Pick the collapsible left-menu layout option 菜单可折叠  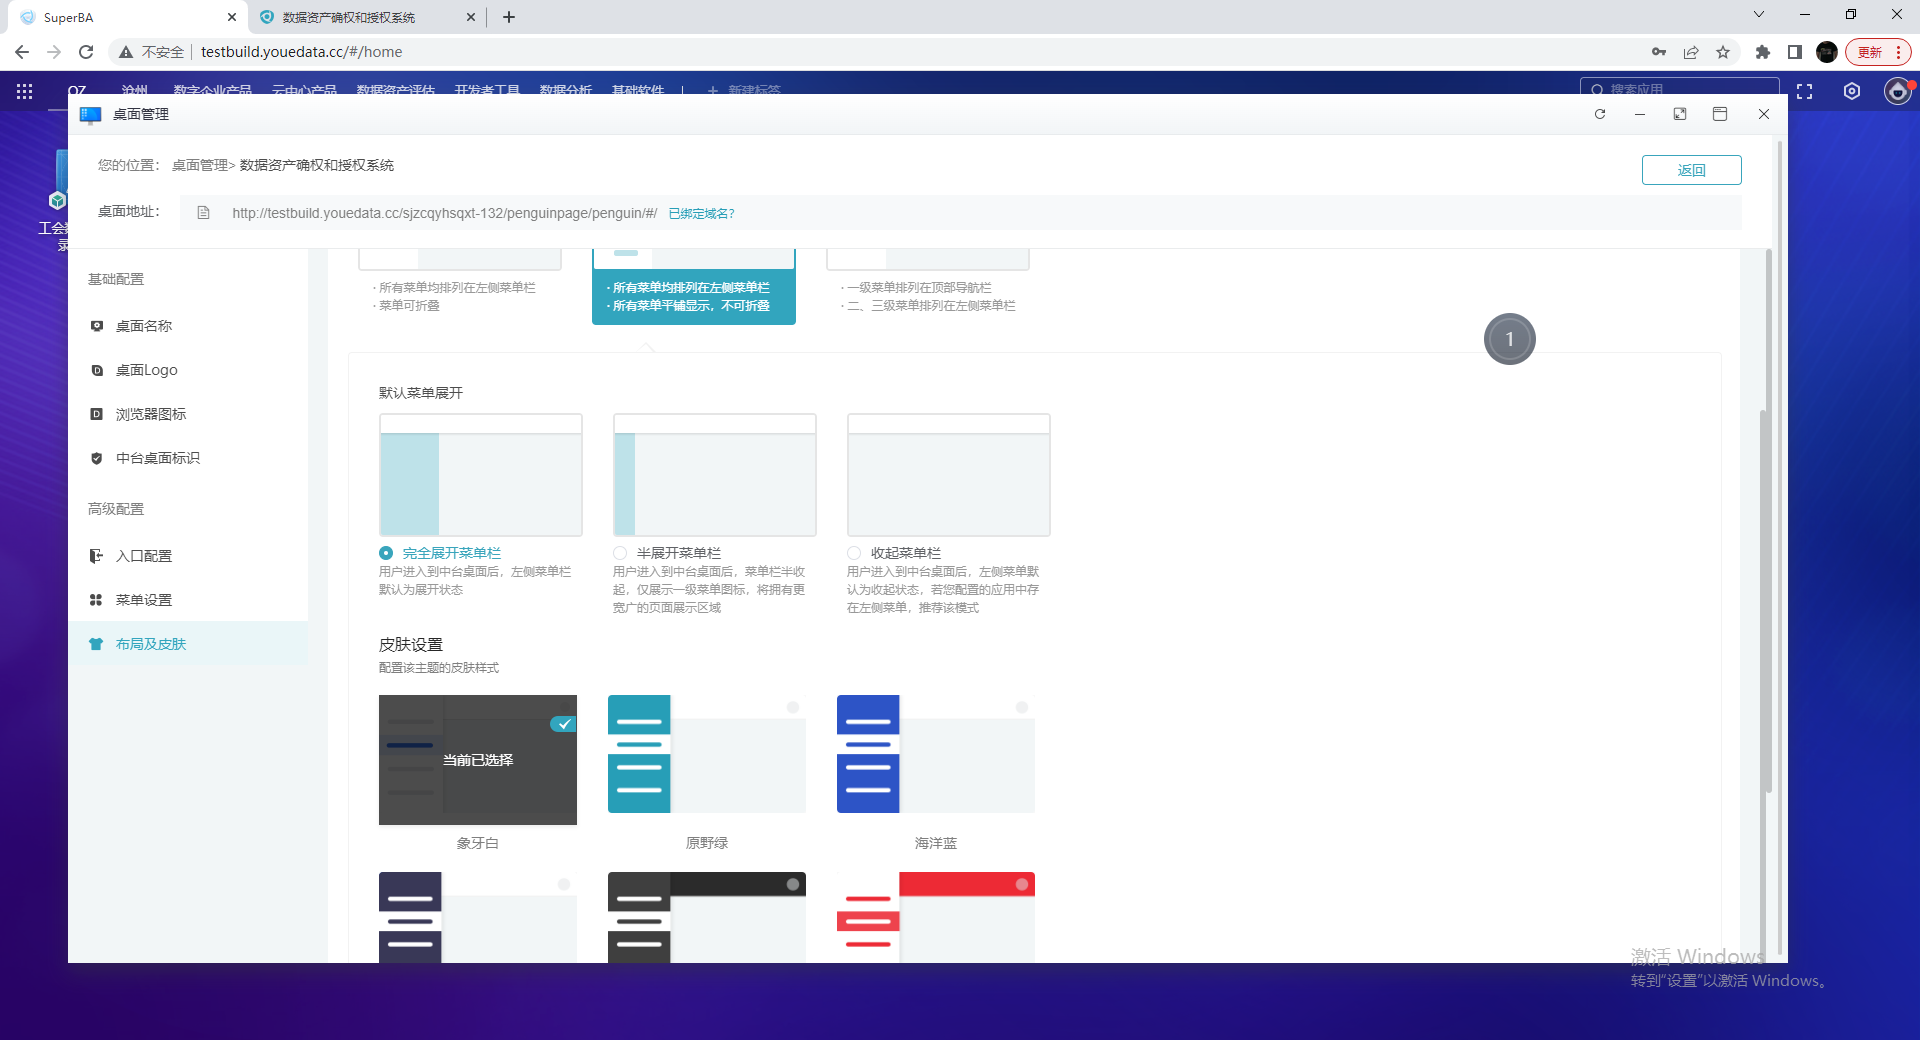click(x=460, y=286)
